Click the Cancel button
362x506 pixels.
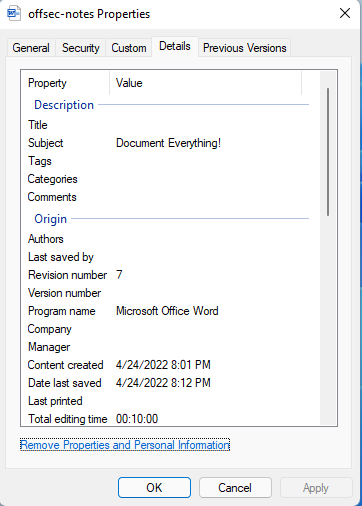235,488
